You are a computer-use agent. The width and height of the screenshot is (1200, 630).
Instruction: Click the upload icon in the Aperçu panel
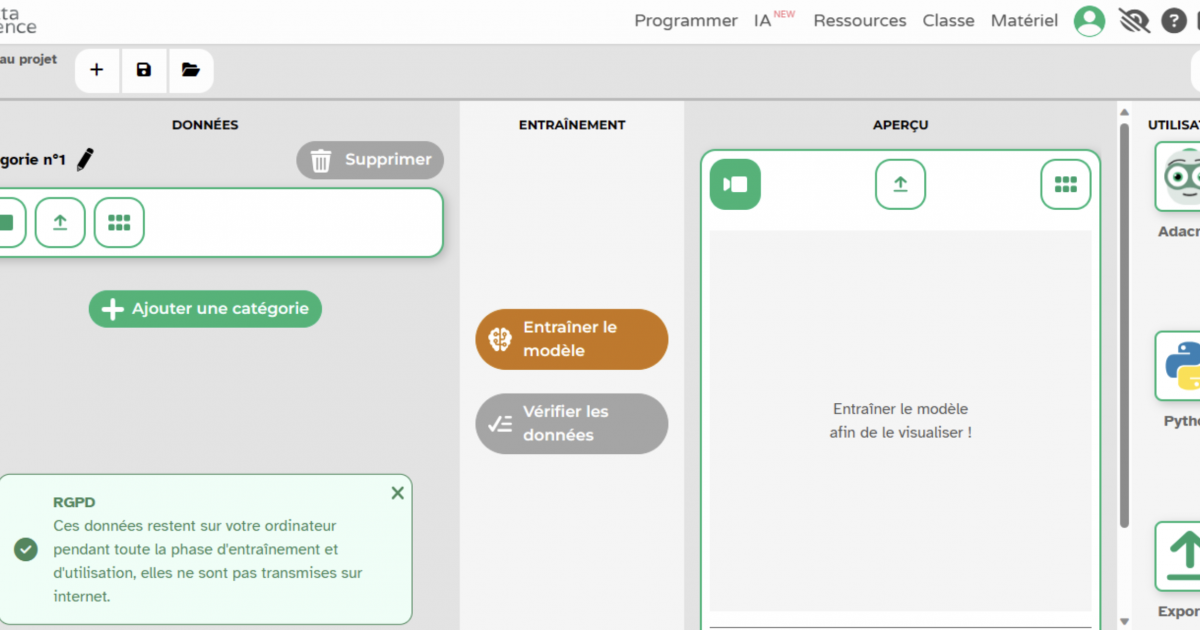pos(900,185)
